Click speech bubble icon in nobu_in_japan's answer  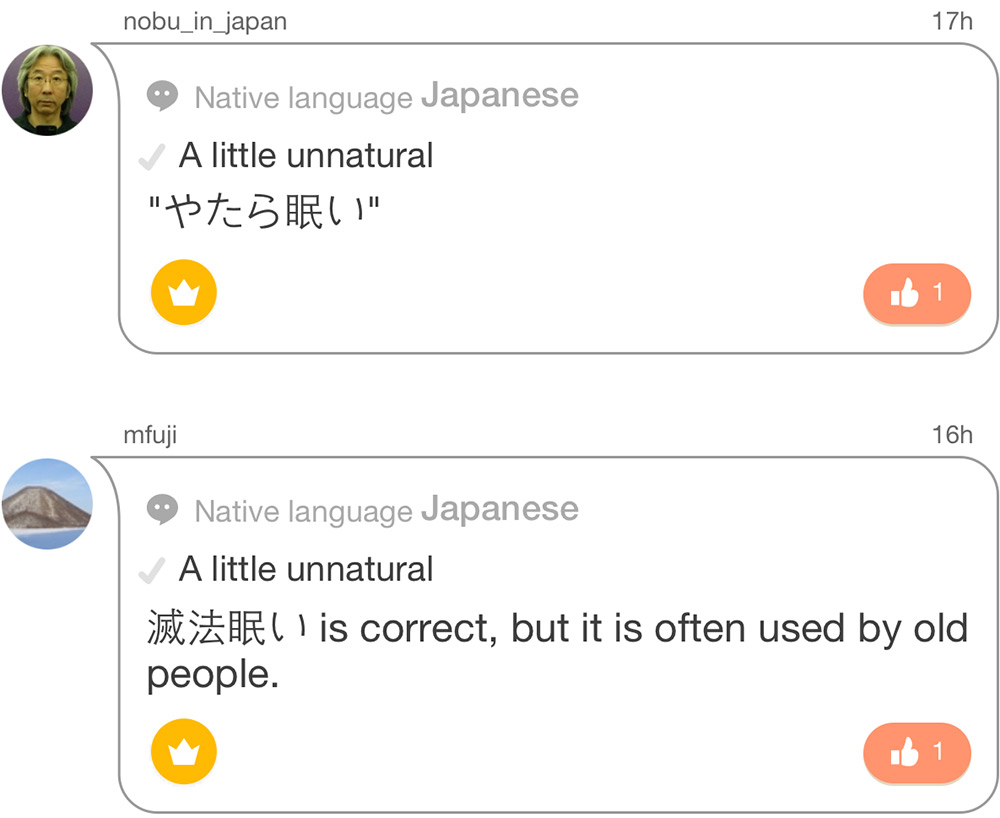(162, 96)
